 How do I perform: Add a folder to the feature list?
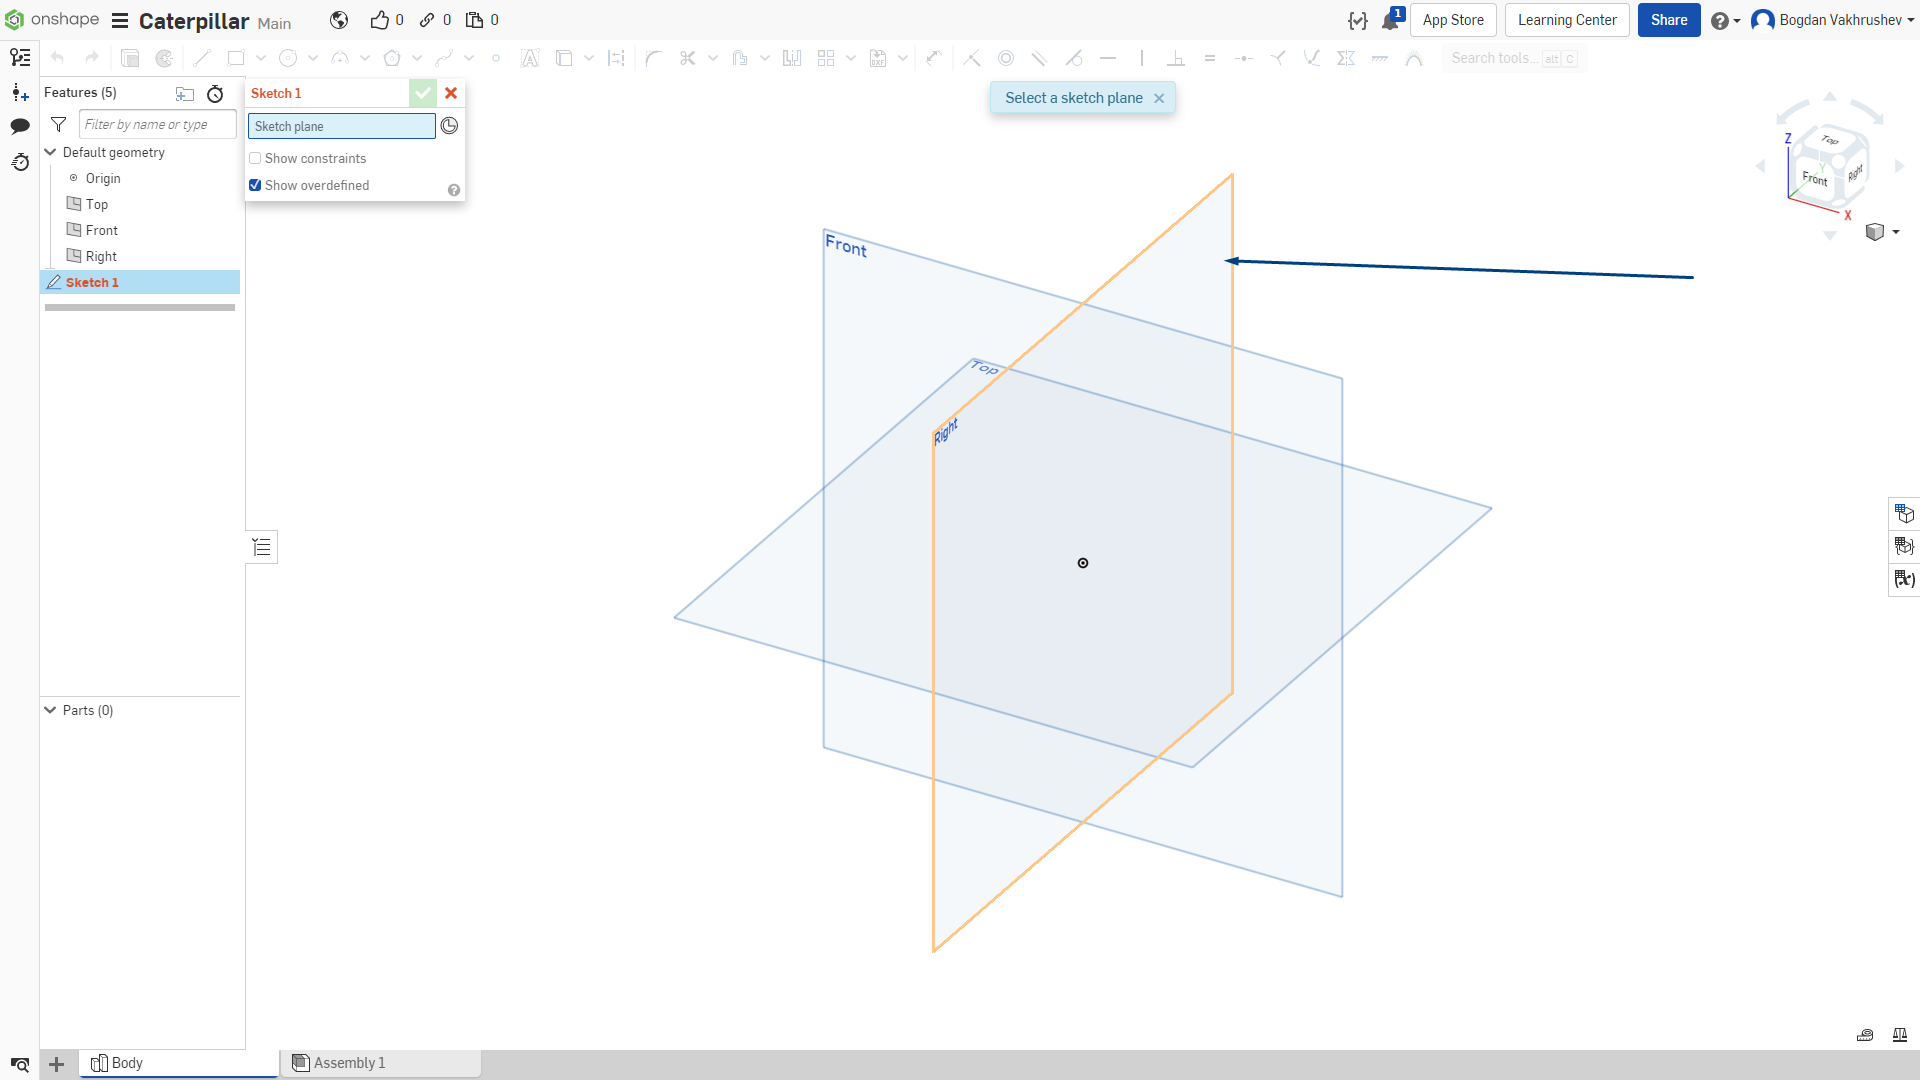pos(185,93)
